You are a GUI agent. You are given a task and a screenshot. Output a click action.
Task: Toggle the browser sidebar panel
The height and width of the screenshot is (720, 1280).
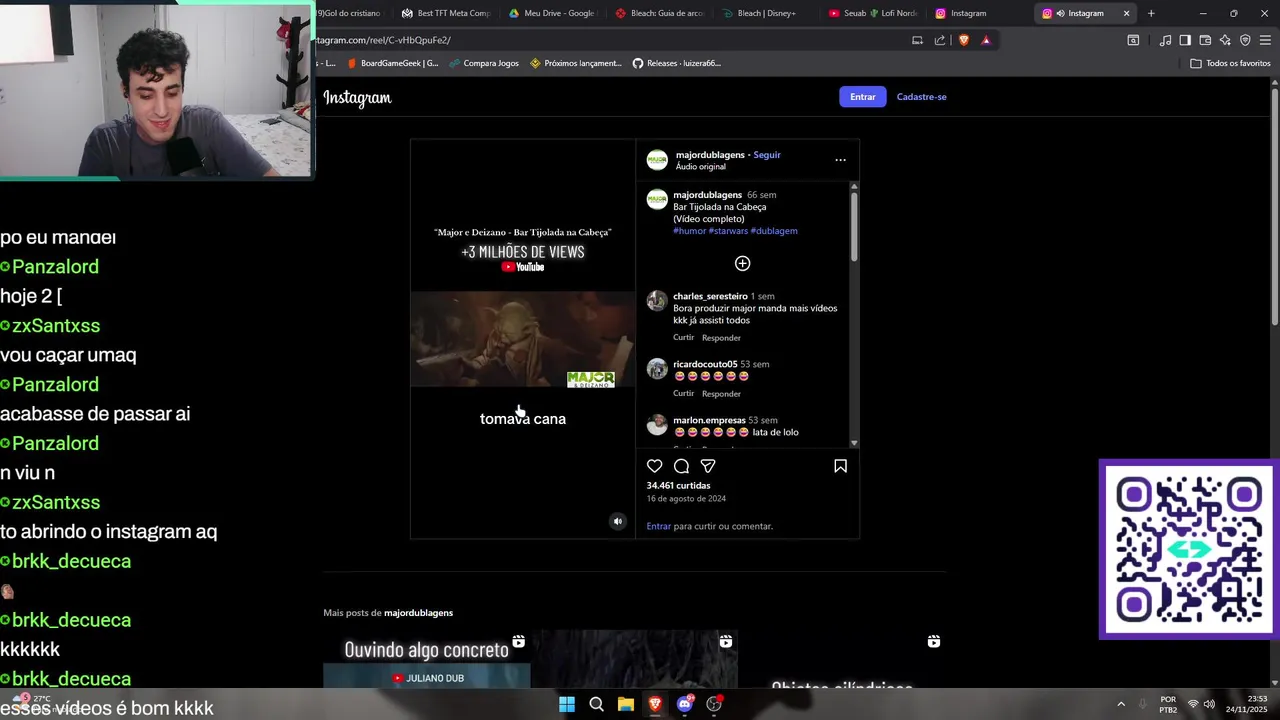(1185, 40)
